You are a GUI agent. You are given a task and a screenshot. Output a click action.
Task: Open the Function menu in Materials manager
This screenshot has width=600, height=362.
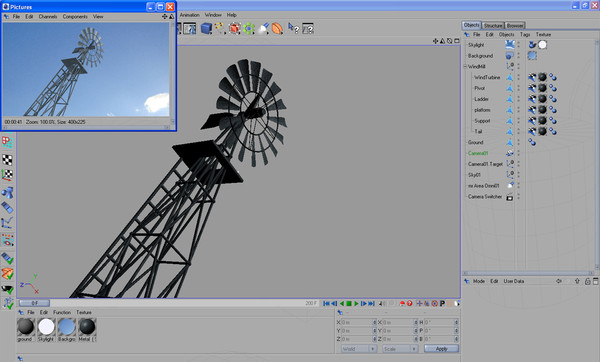[62, 312]
